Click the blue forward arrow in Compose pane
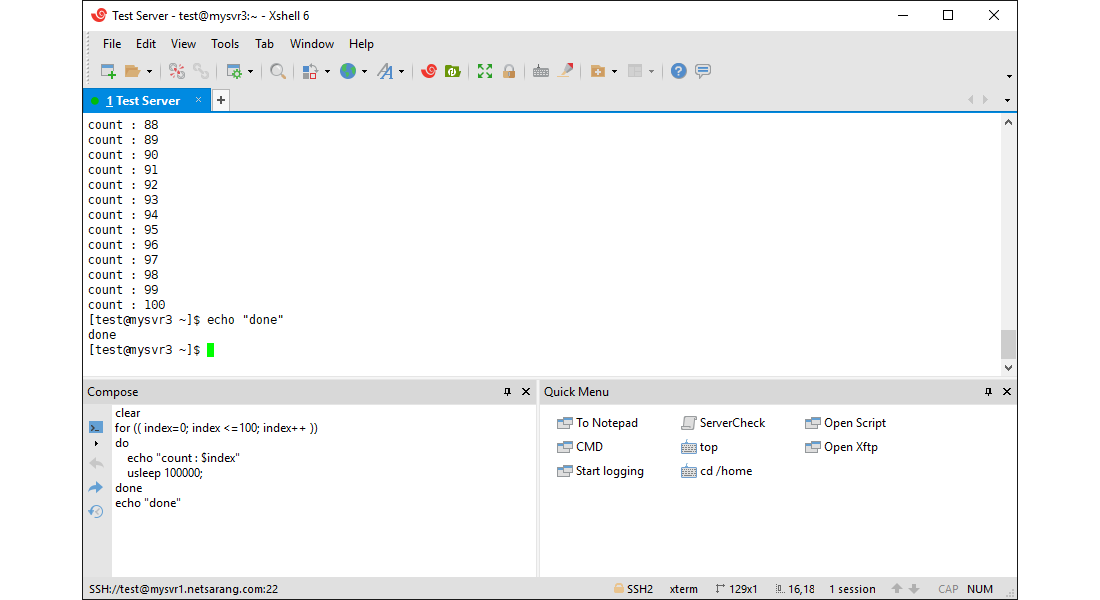1100x600 pixels. click(96, 487)
